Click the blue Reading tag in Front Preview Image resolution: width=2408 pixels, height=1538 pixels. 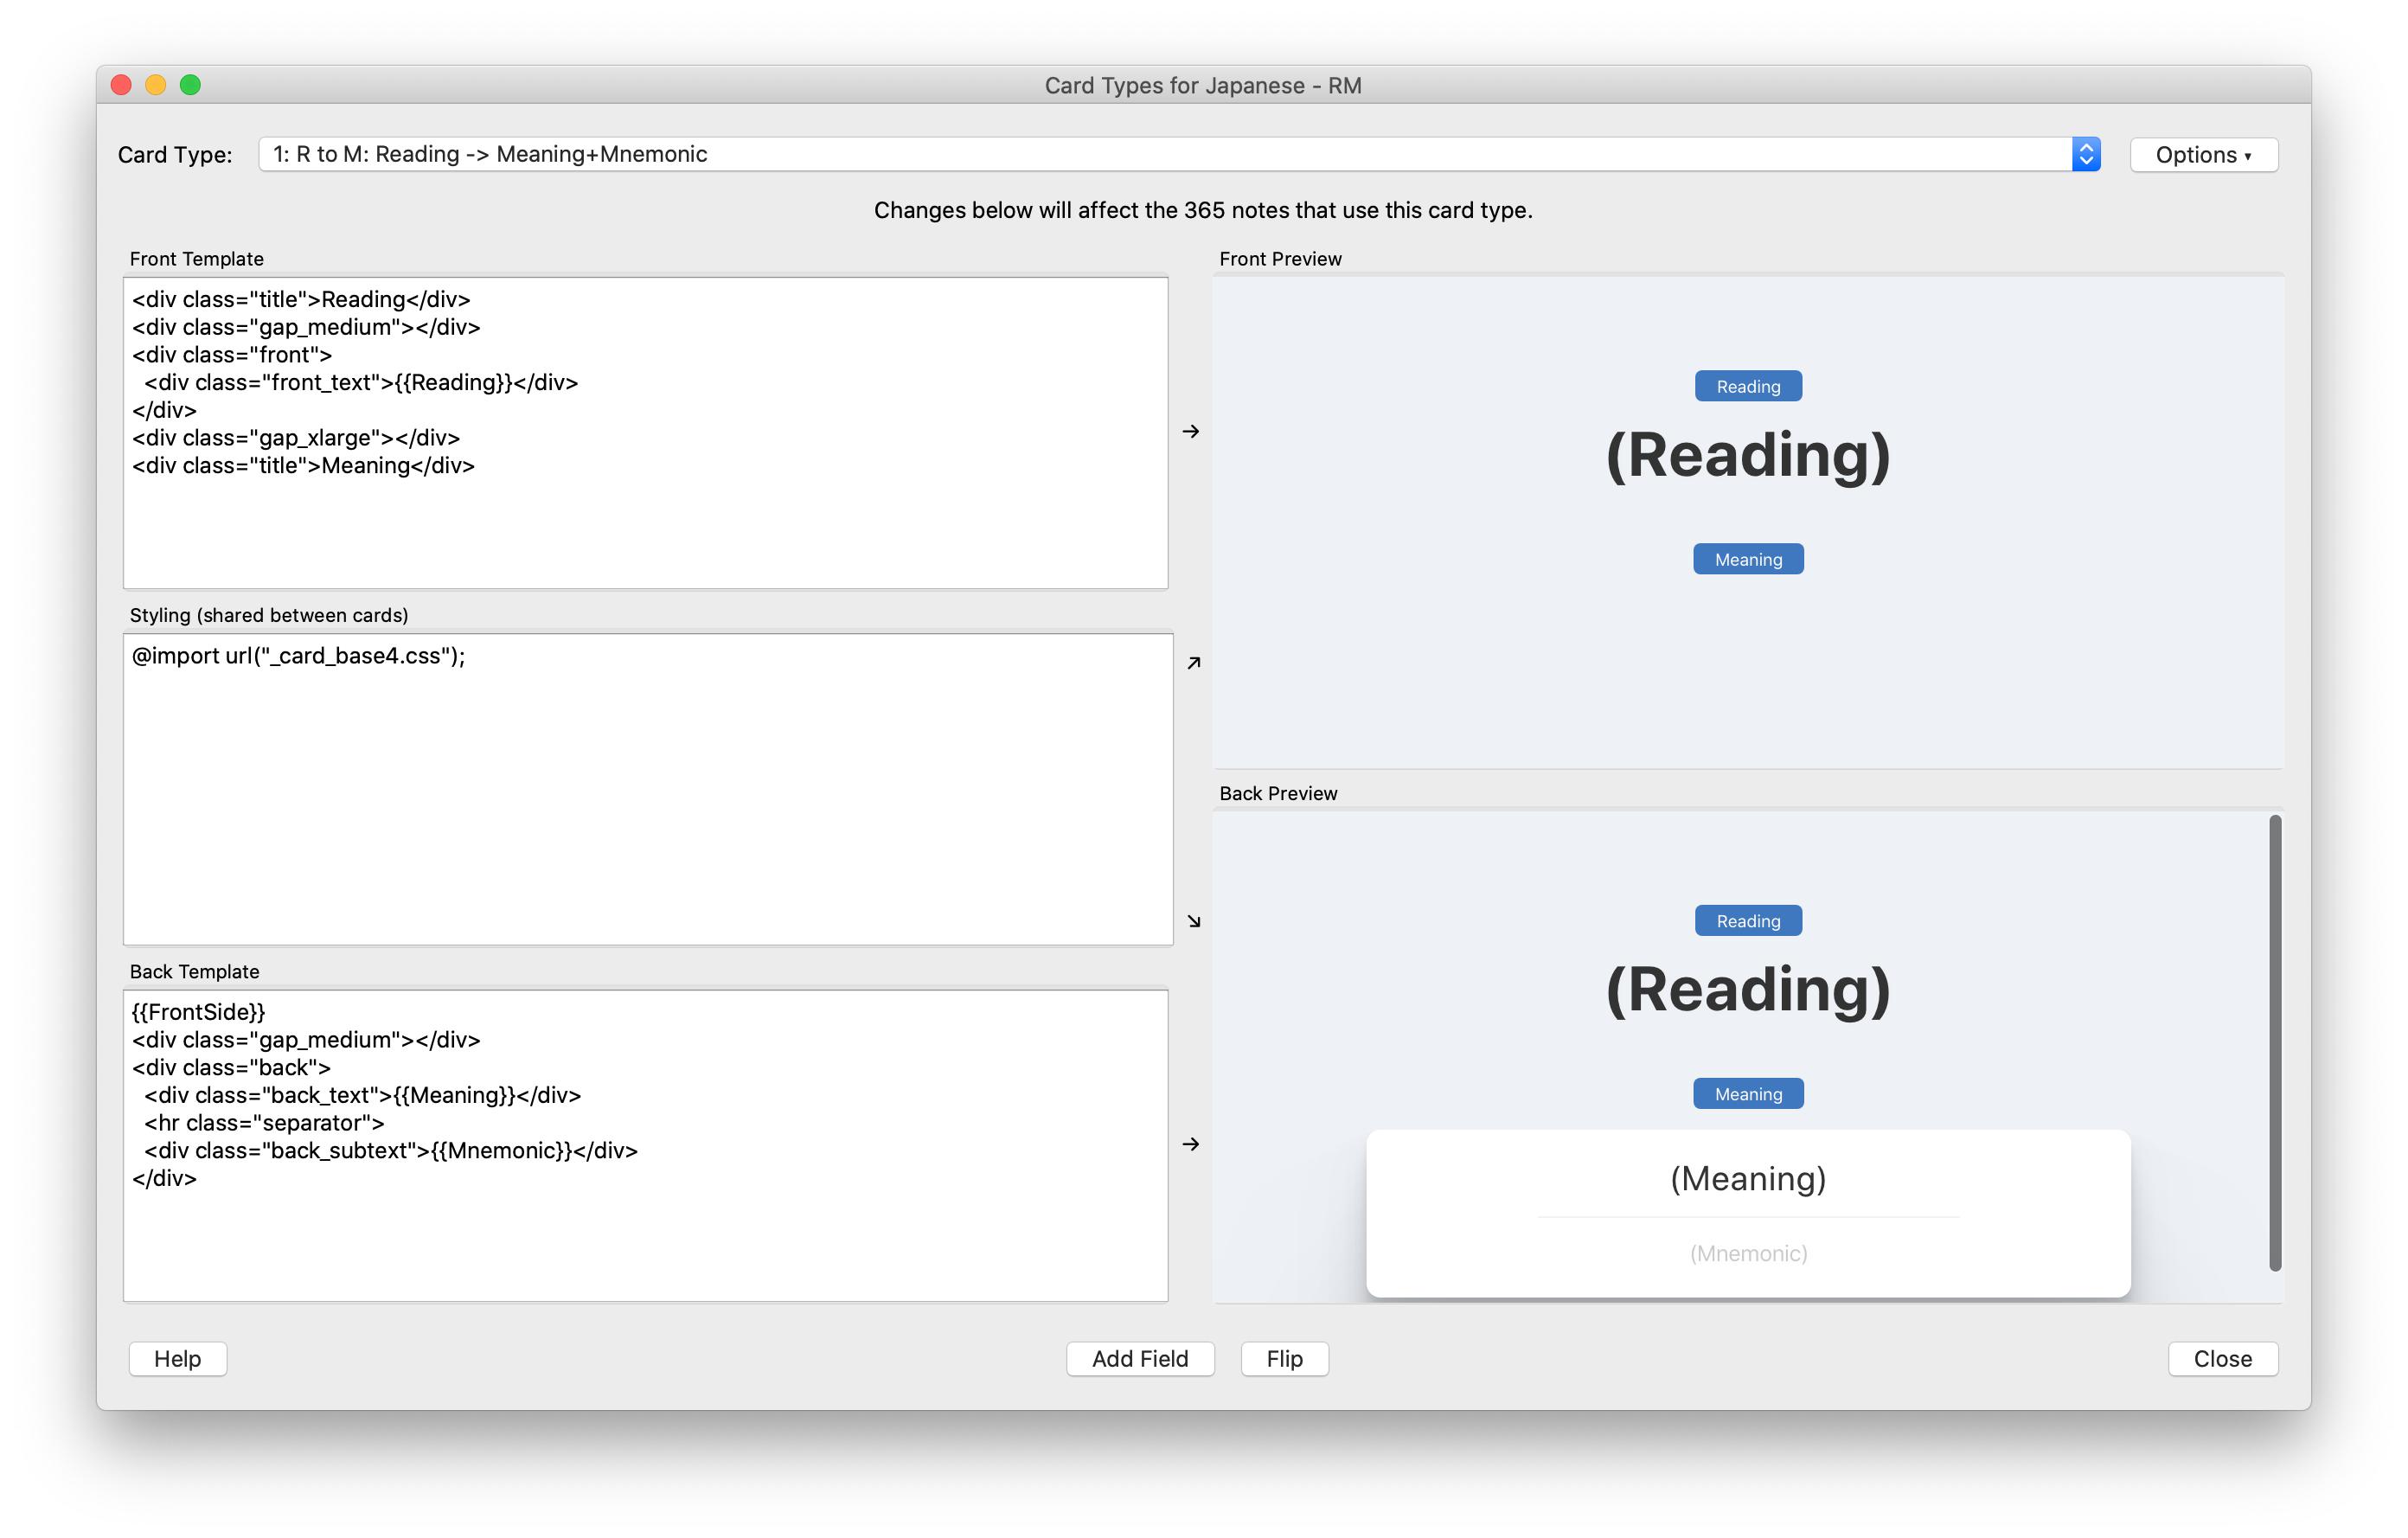(x=1747, y=386)
